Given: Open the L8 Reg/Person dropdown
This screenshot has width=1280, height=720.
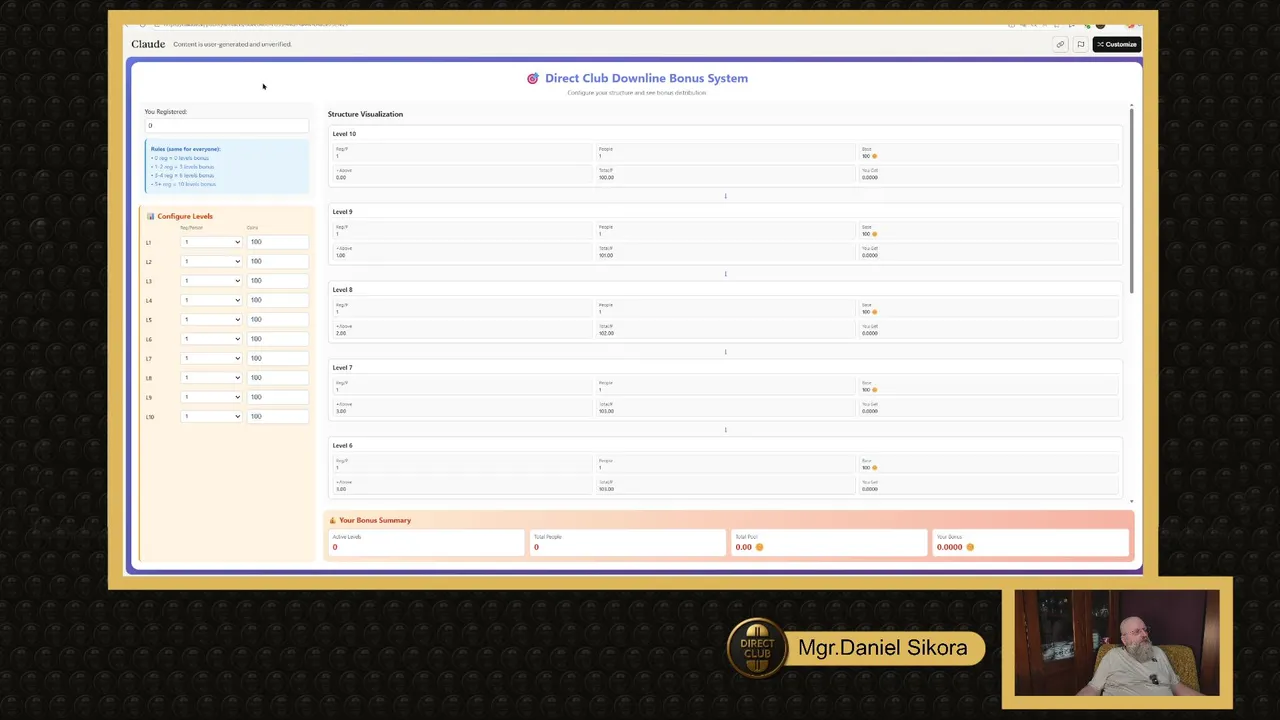Looking at the screenshot, I should (x=211, y=377).
